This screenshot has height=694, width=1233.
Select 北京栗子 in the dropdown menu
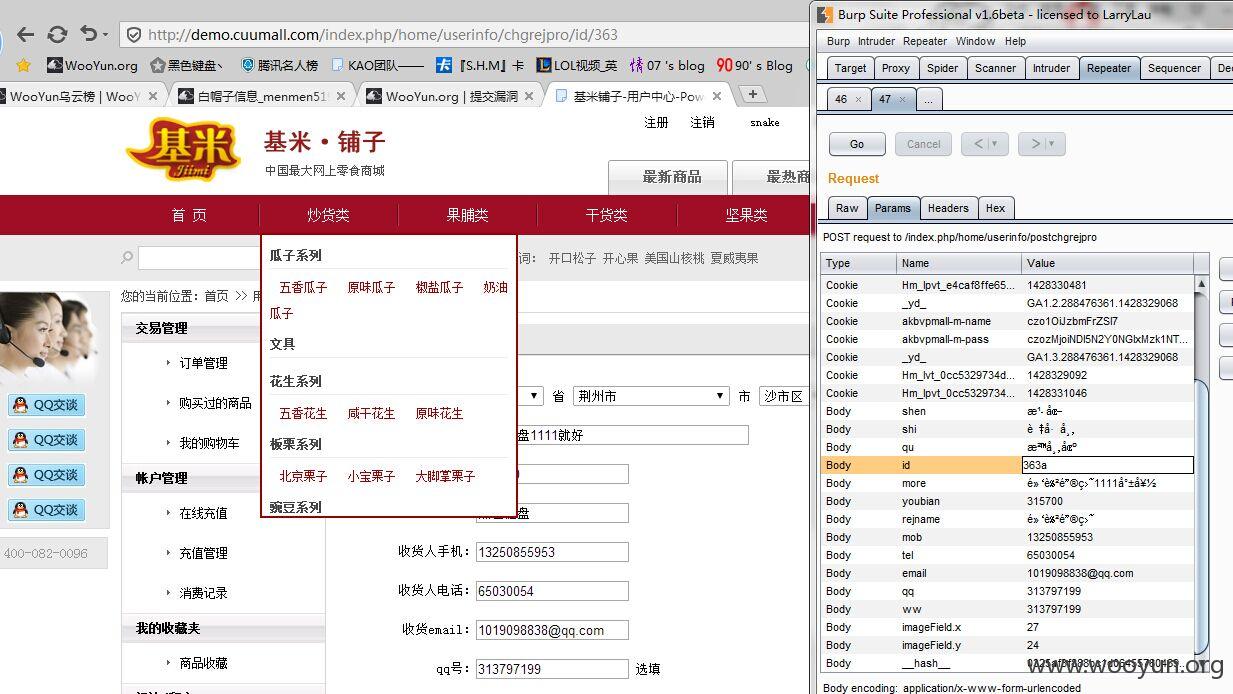coord(303,476)
